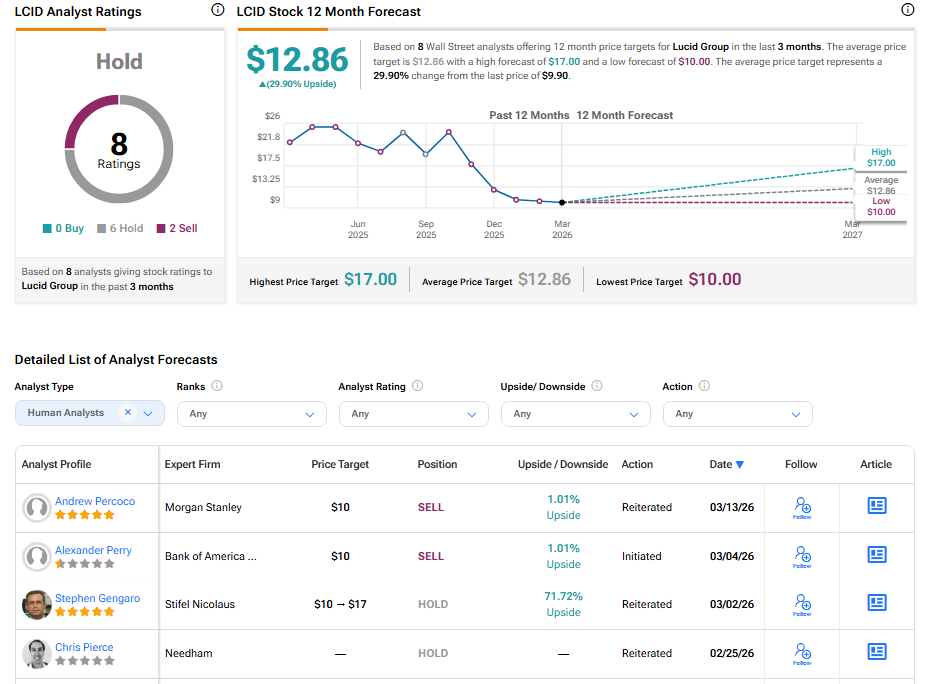Image resolution: width=926 pixels, height=684 pixels.
Task: Open article for Stephen Gengaro's rating
Action: click(x=877, y=603)
